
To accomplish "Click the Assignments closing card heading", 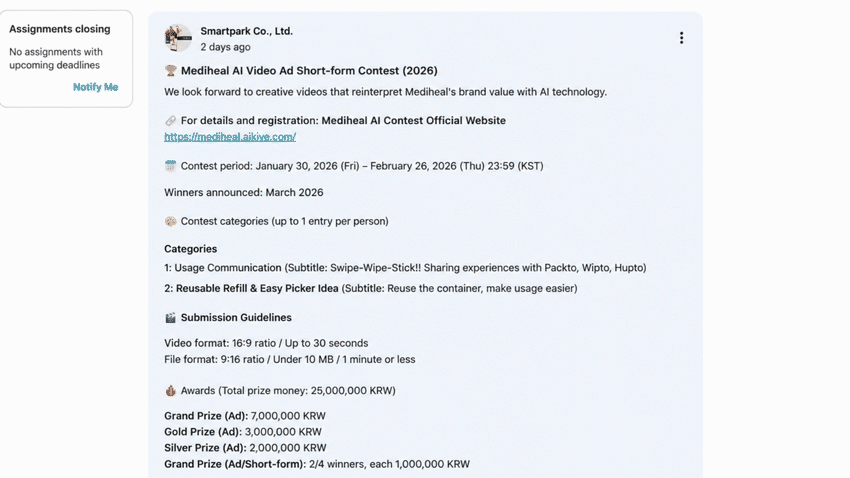I will click(60, 29).
